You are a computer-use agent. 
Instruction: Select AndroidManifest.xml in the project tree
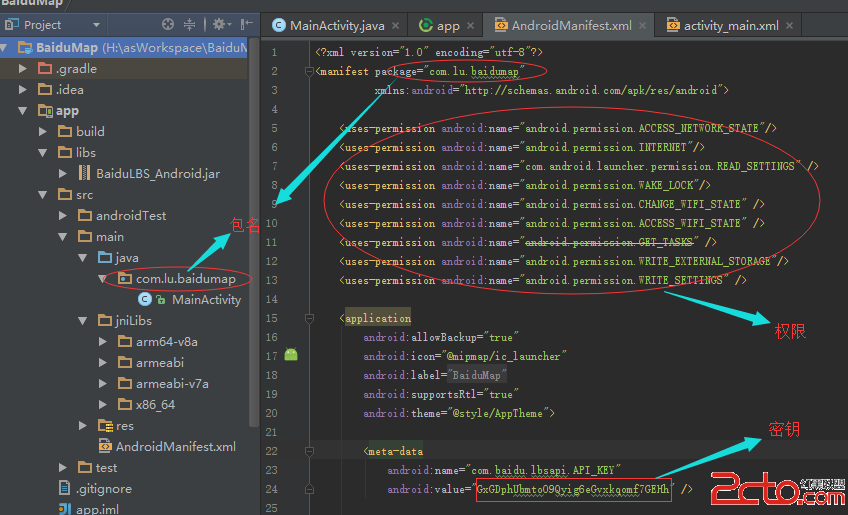176,447
